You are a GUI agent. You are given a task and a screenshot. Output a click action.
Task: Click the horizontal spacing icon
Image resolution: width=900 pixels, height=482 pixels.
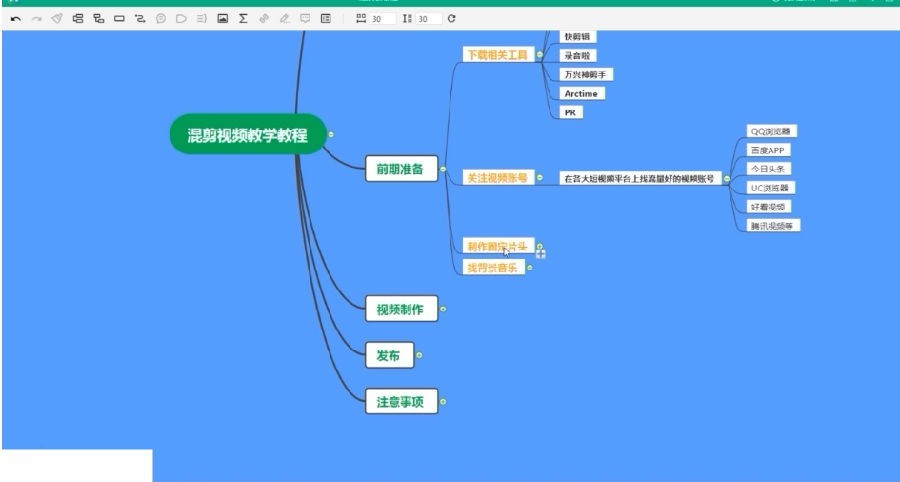[x=361, y=18]
